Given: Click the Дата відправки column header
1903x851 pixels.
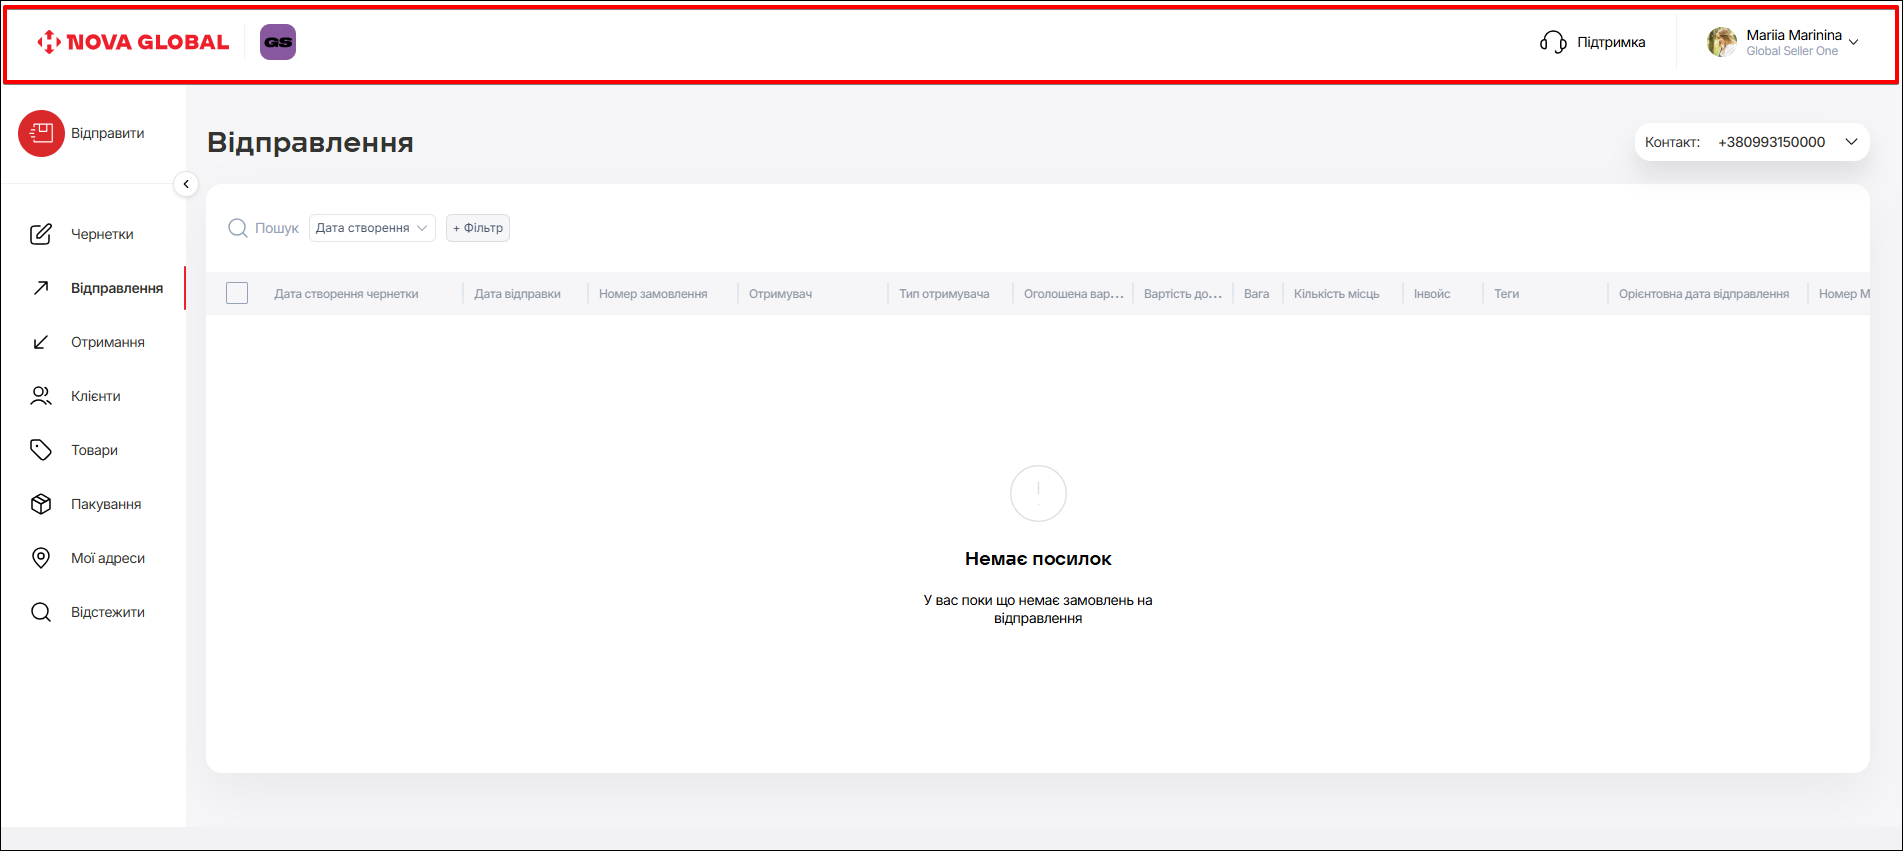Looking at the screenshot, I should [x=517, y=294].
